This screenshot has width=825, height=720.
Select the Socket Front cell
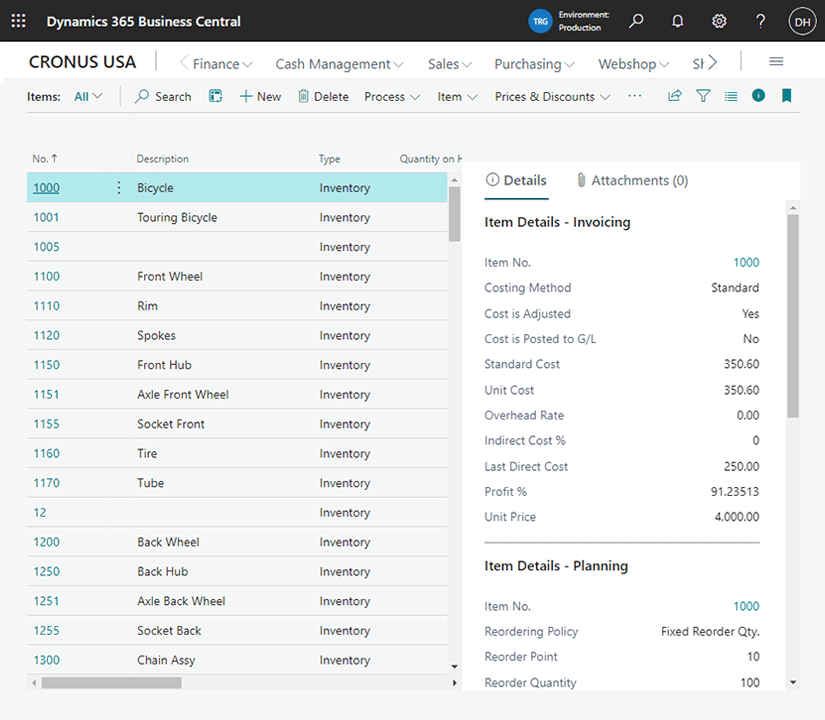click(x=171, y=424)
